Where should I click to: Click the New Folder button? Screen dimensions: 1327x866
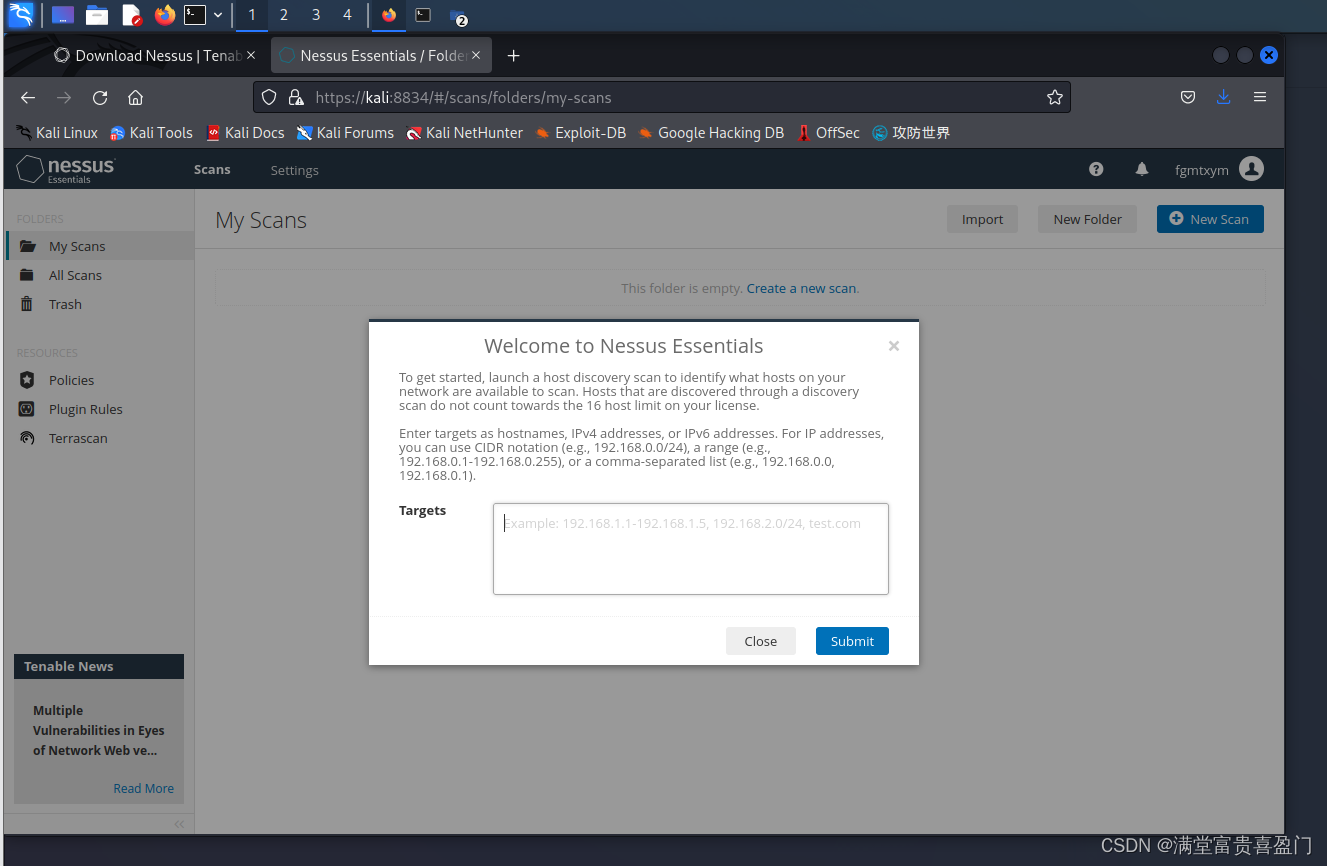point(1087,219)
